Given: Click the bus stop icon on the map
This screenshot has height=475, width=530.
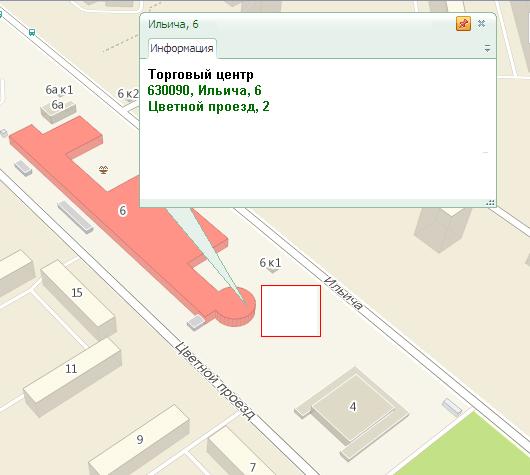Looking at the screenshot, I should 32,32.
